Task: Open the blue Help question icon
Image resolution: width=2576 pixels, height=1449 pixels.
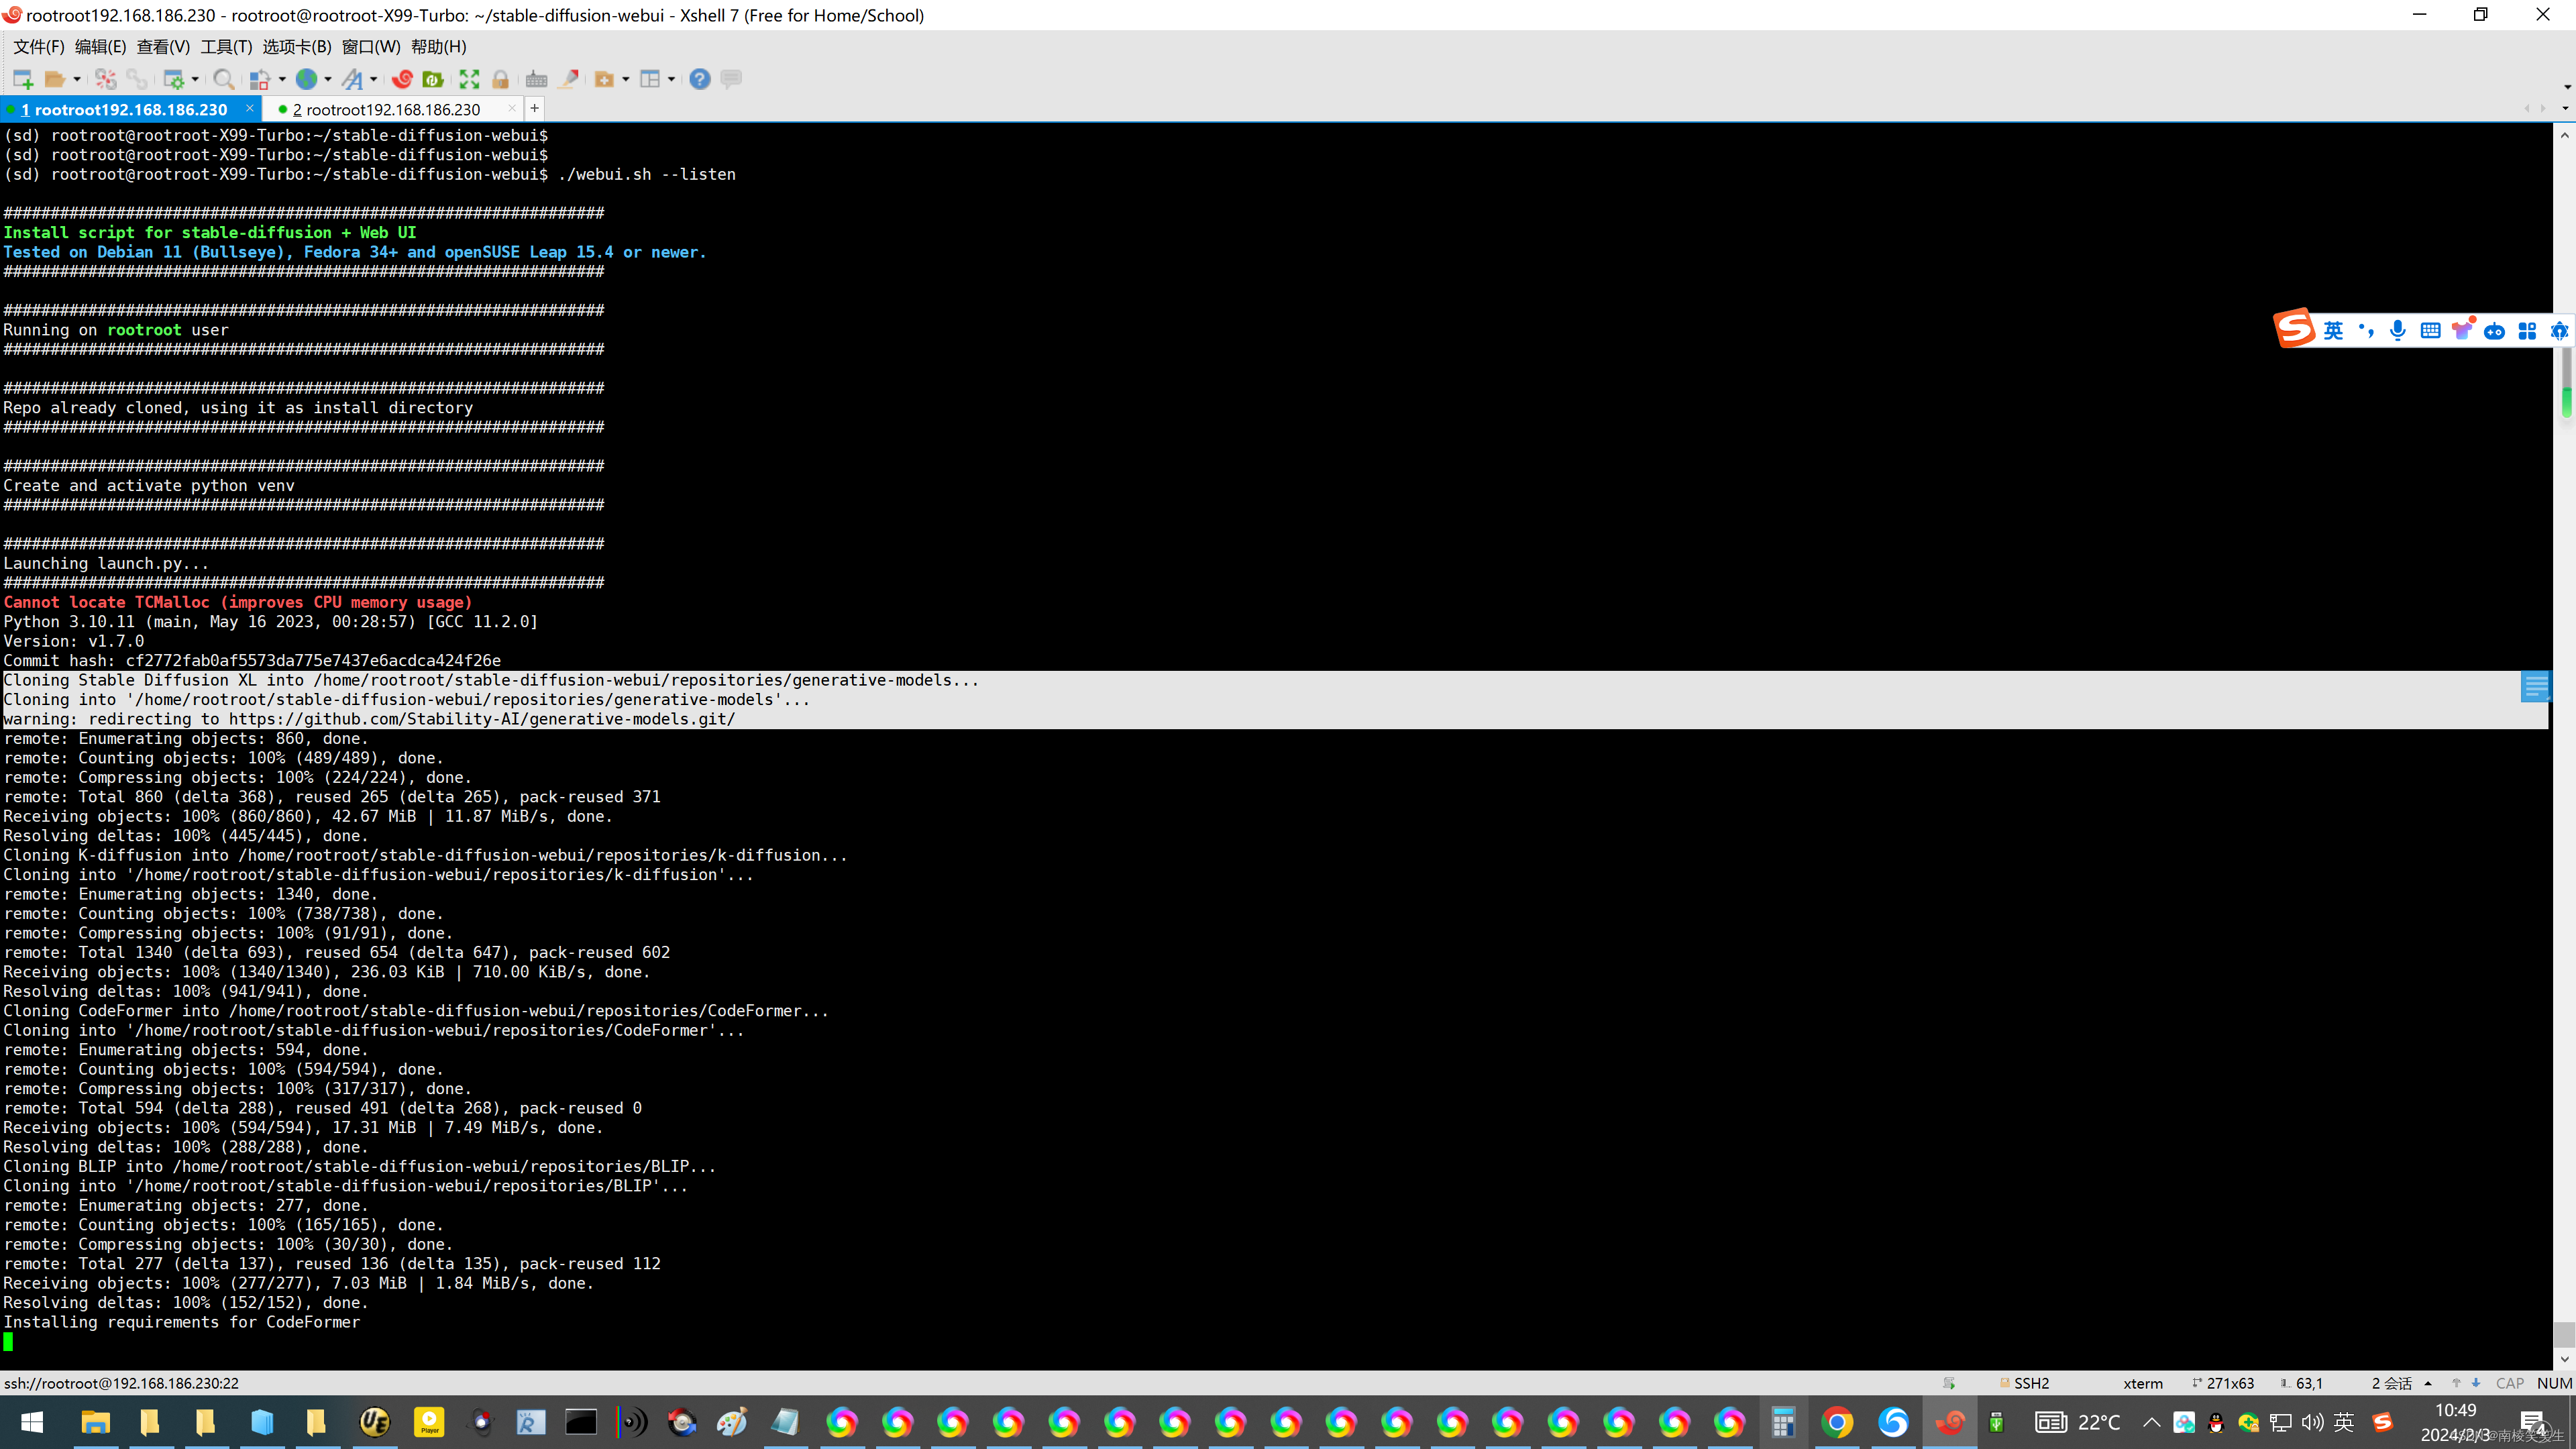Action: coord(700,79)
